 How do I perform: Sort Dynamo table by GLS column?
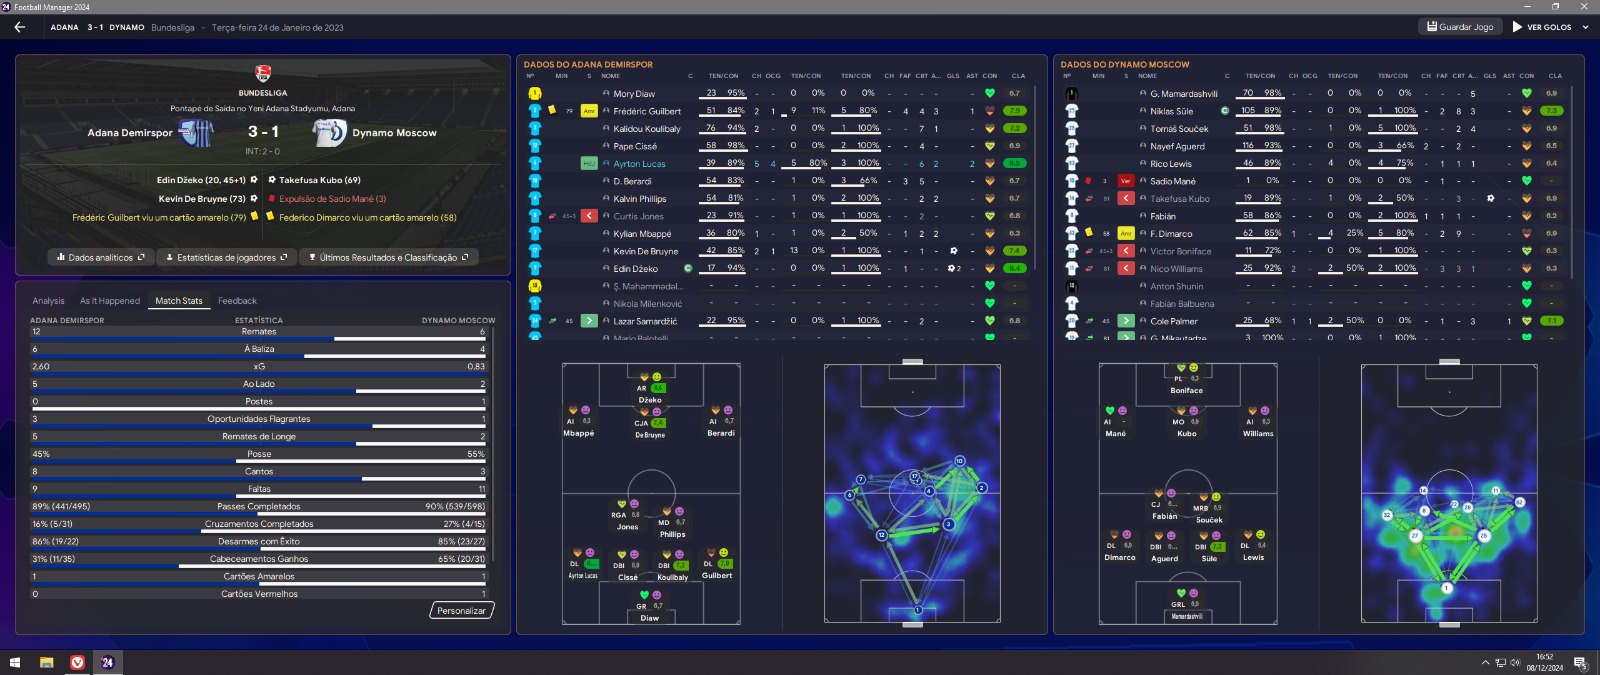[x=1490, y=76]
